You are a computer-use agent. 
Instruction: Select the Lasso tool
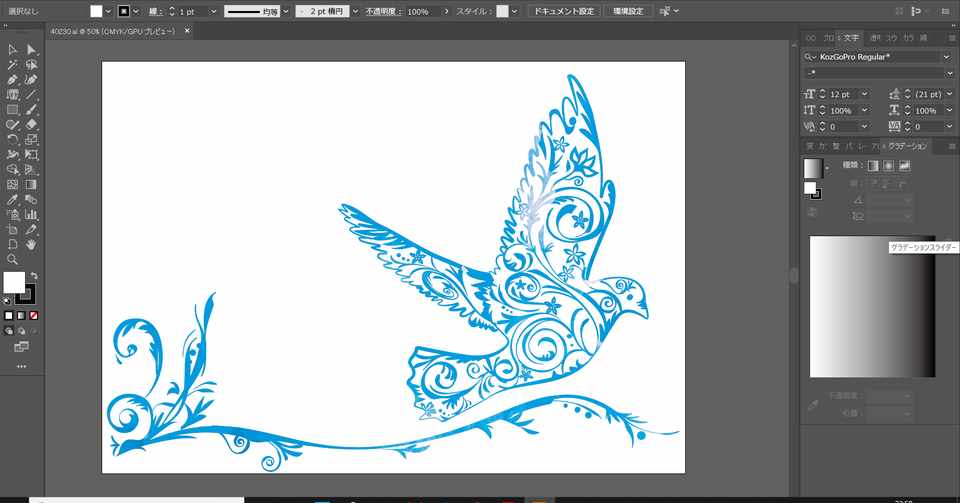31,65
